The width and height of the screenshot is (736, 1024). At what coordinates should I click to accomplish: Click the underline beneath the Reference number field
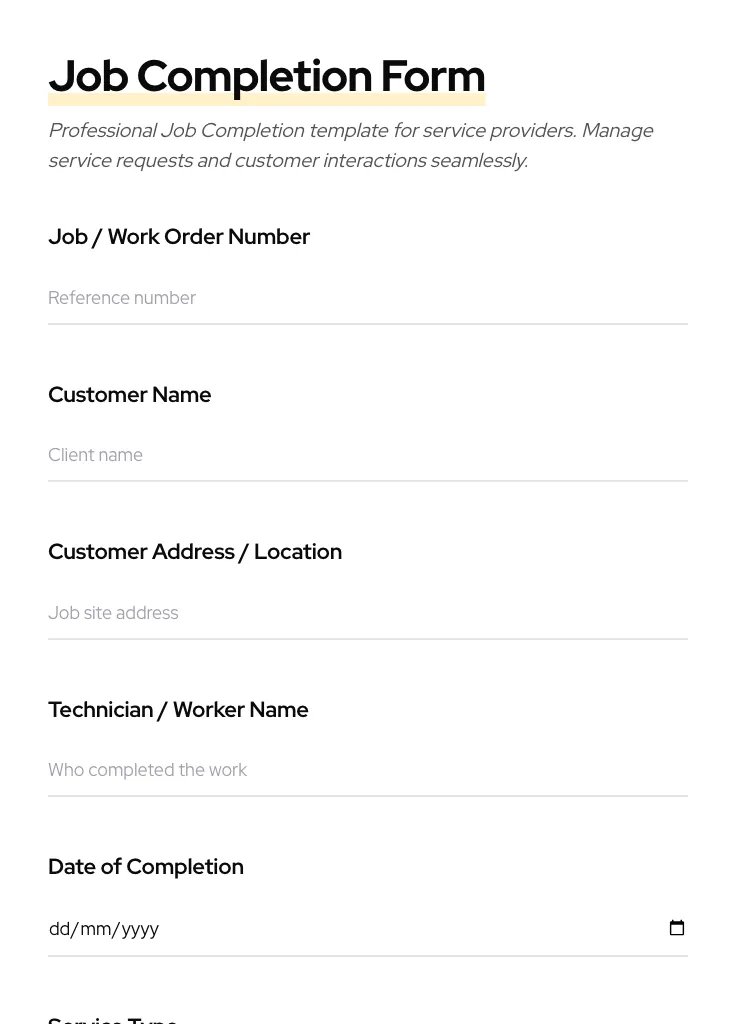(x=368, y=323)
